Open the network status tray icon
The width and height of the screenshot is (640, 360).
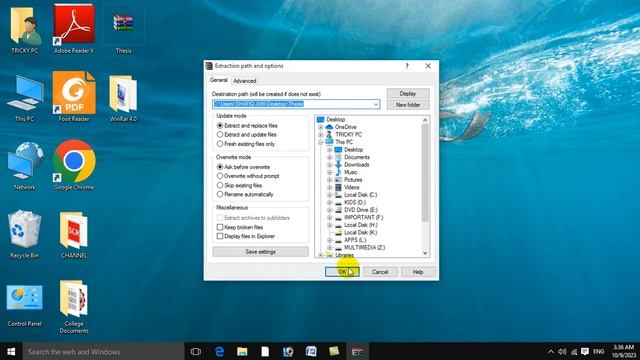(x=574, y=351)
